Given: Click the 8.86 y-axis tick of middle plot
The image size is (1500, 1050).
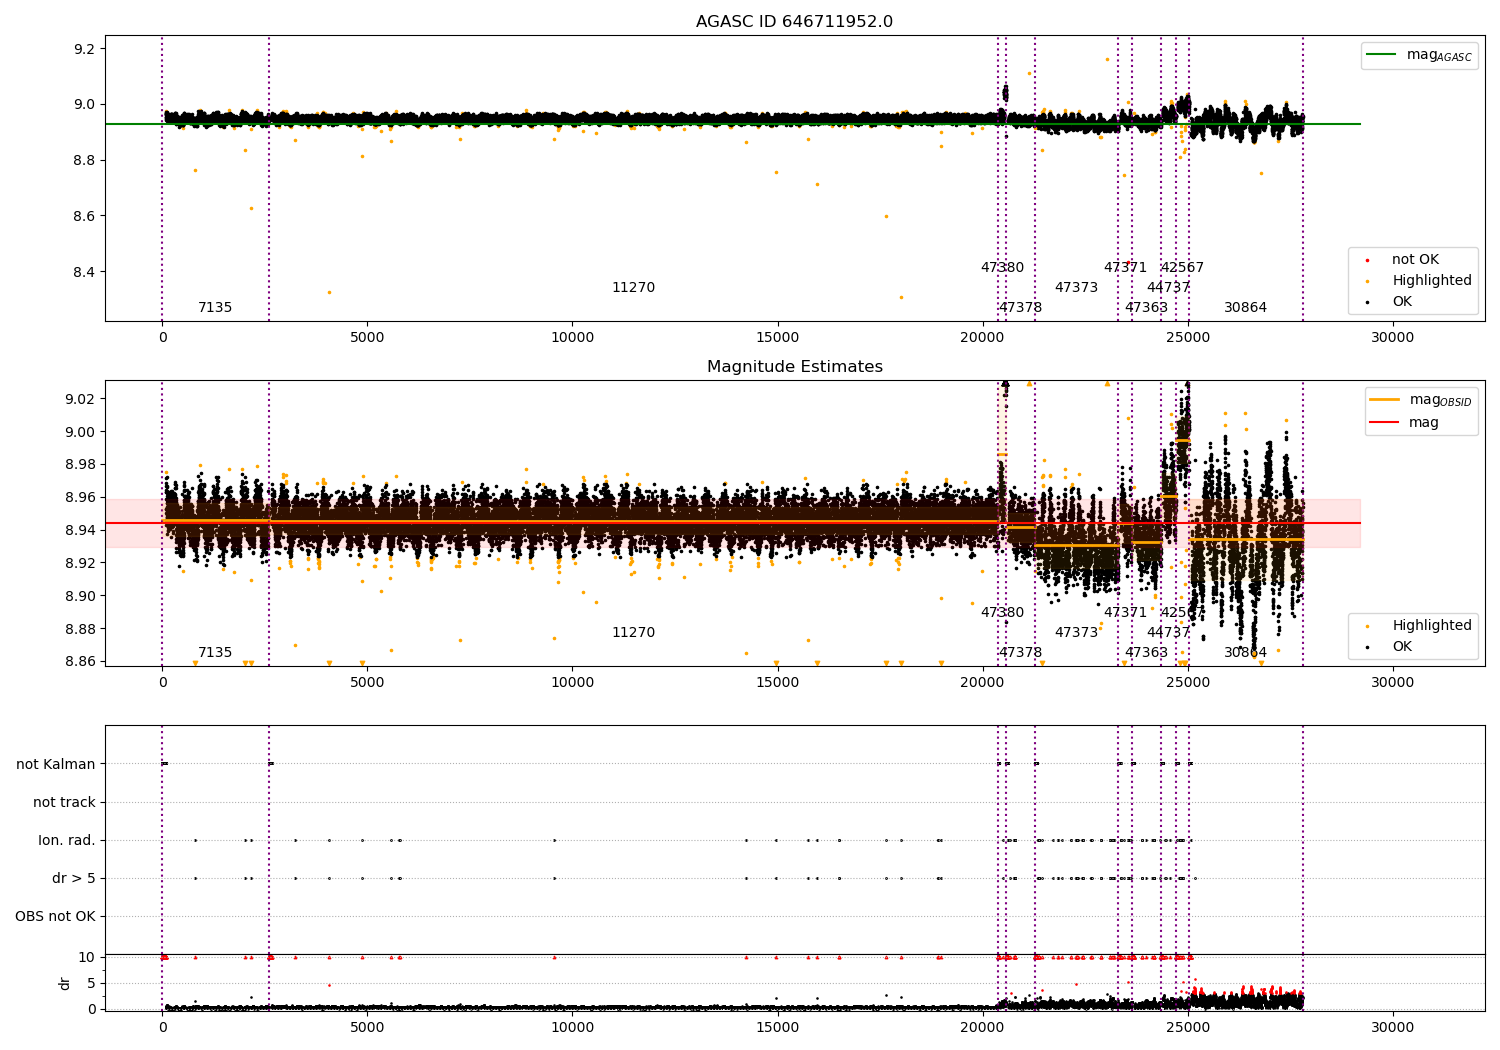Looking at the screenshot, I should coord(81,662).
